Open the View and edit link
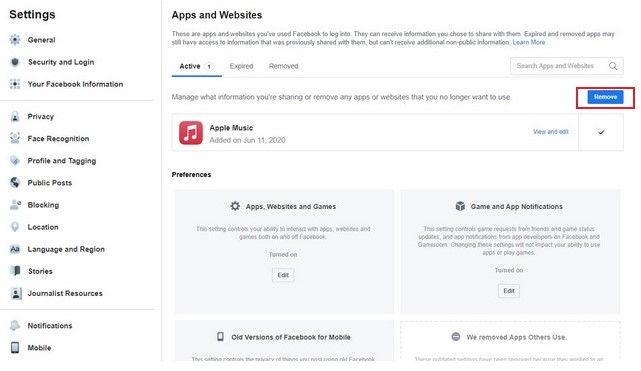The image size is (641, 371). tap(551, 132)
